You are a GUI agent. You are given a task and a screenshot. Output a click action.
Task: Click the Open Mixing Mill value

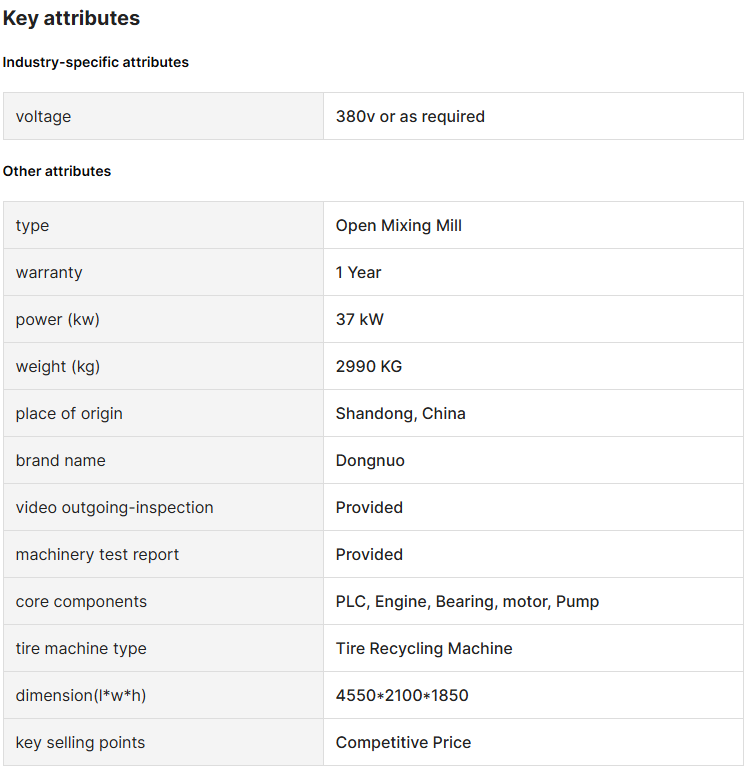point(399,226)
